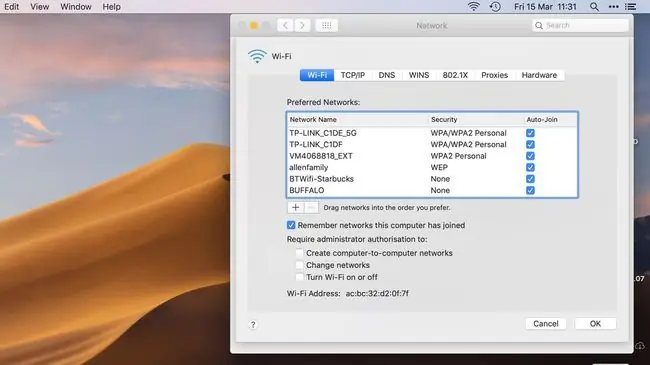
Task: Select the BTWifi-Starbucks network row
Action: 432,179
